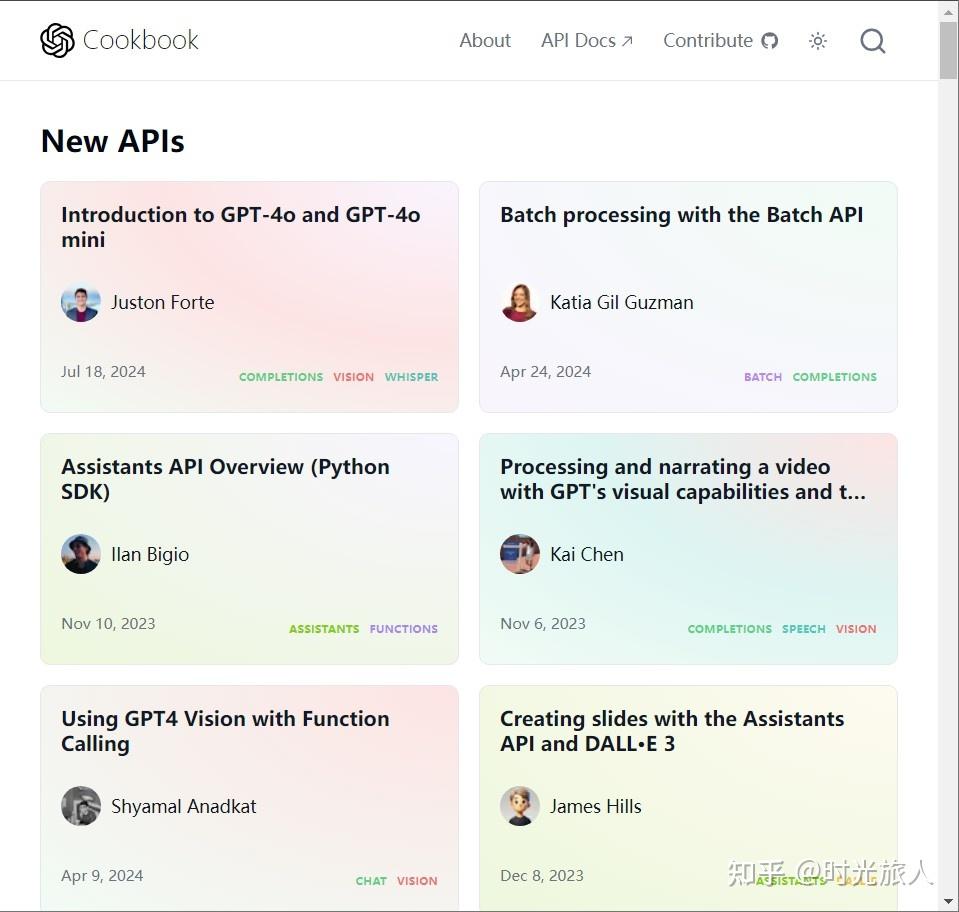Open the search magnifier icon
Image resolution: width=959 pixels, height=912 pixels.
click(x=872, y=41)
